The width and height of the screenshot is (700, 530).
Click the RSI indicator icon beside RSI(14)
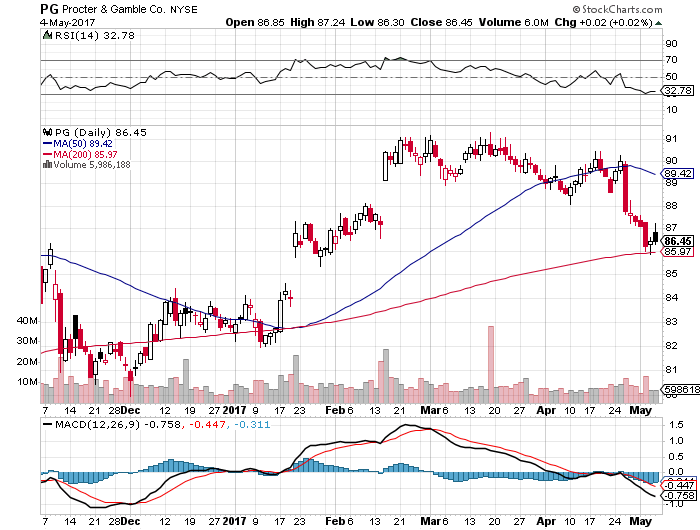(x=47, y=35)
